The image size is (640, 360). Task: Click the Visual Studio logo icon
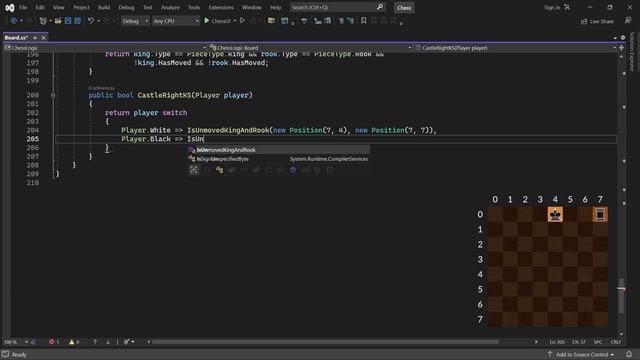(9, 7)
